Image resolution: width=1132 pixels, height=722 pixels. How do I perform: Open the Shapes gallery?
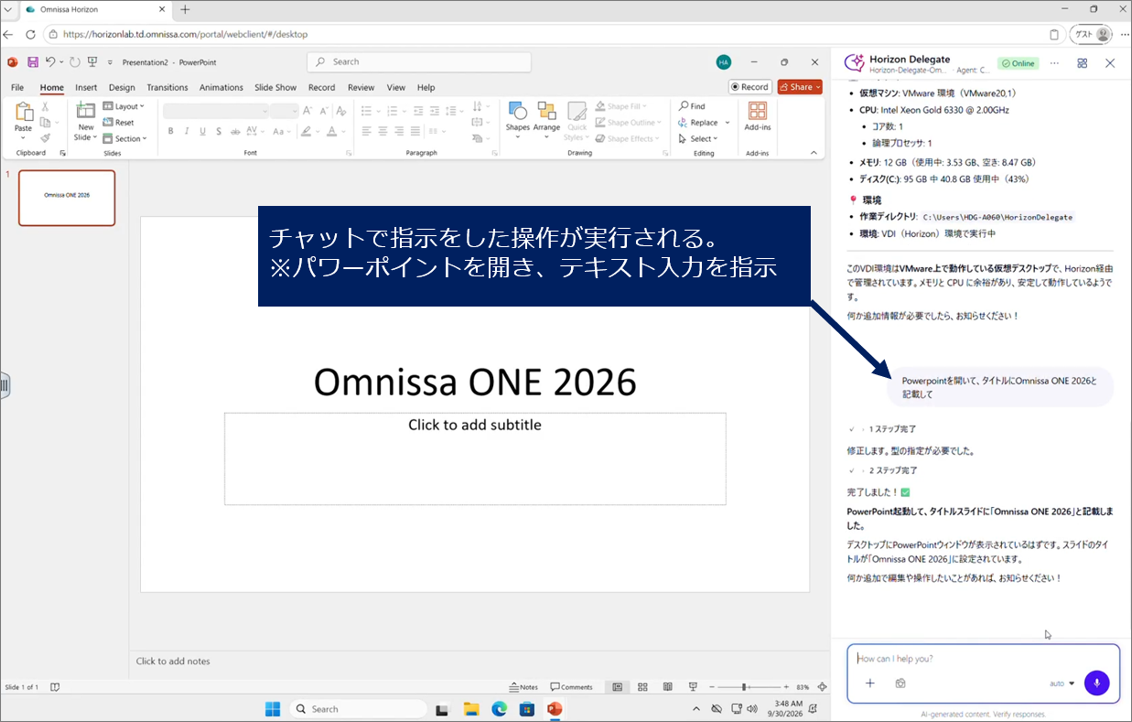coord(518,116)
